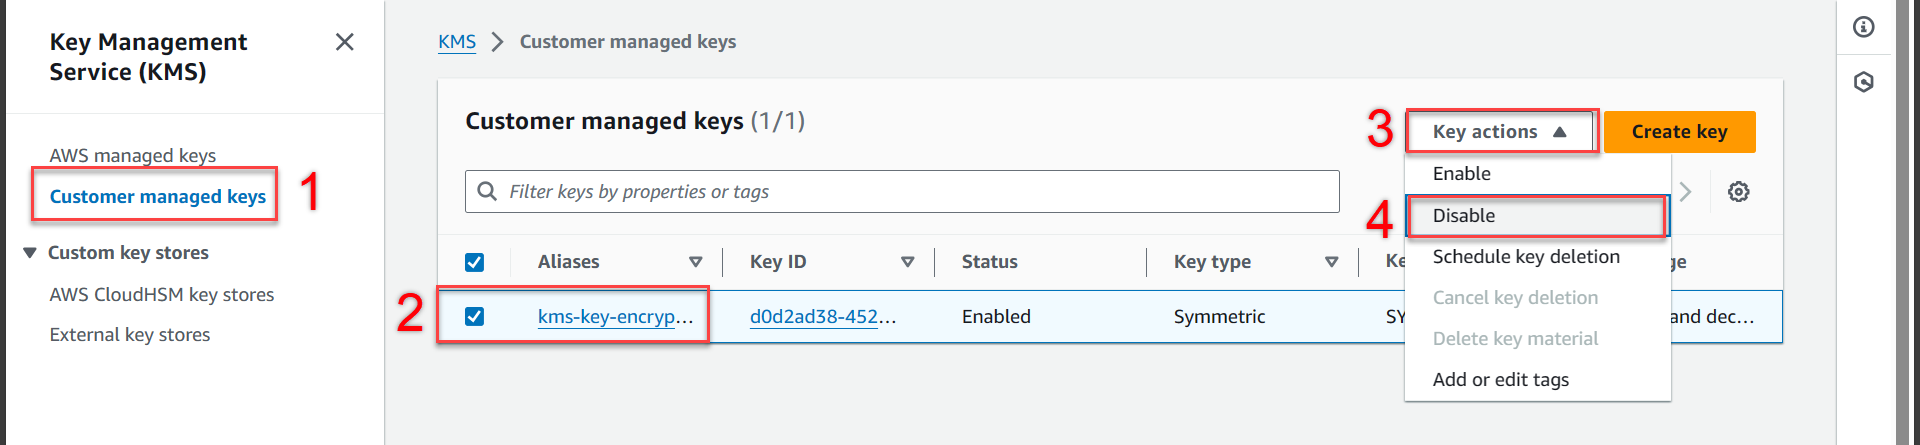Sort by Aliases column arrow
This screenshot has height=445, width=1920.
pos(695,262)
